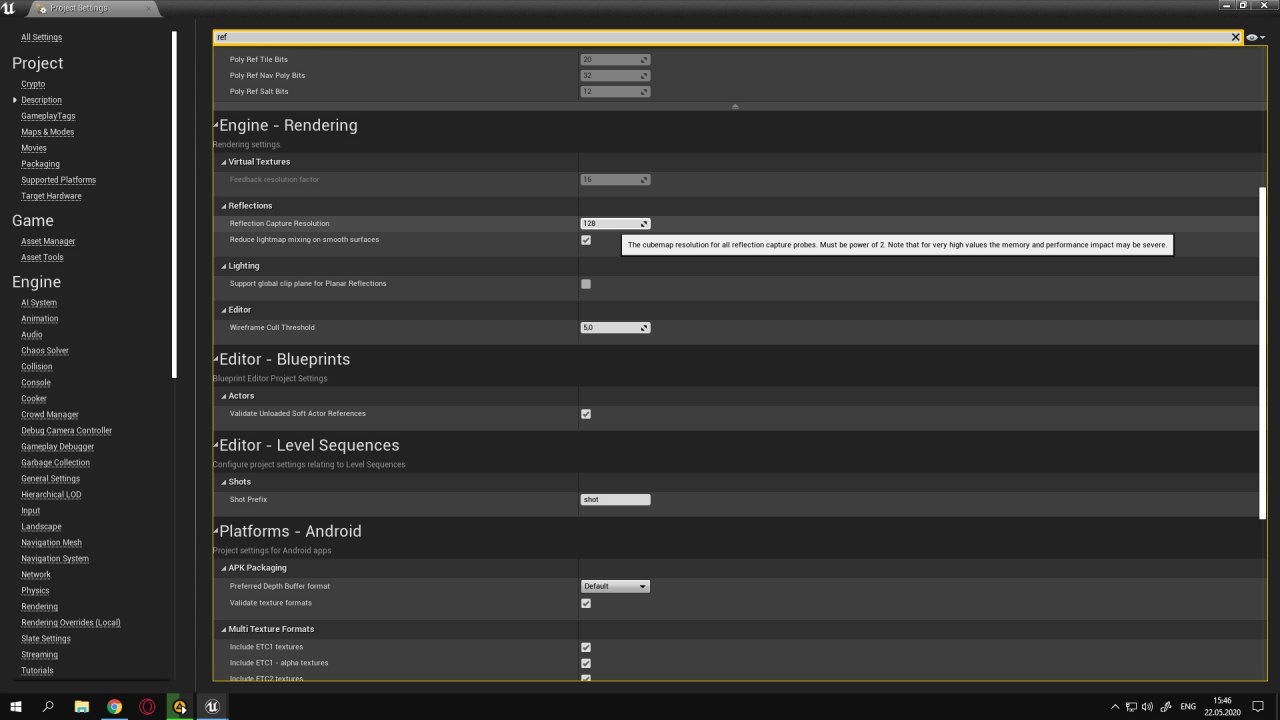Click the main settings vertical scrollbar
The image size is (1280, 720).
tap(1263, 352)
